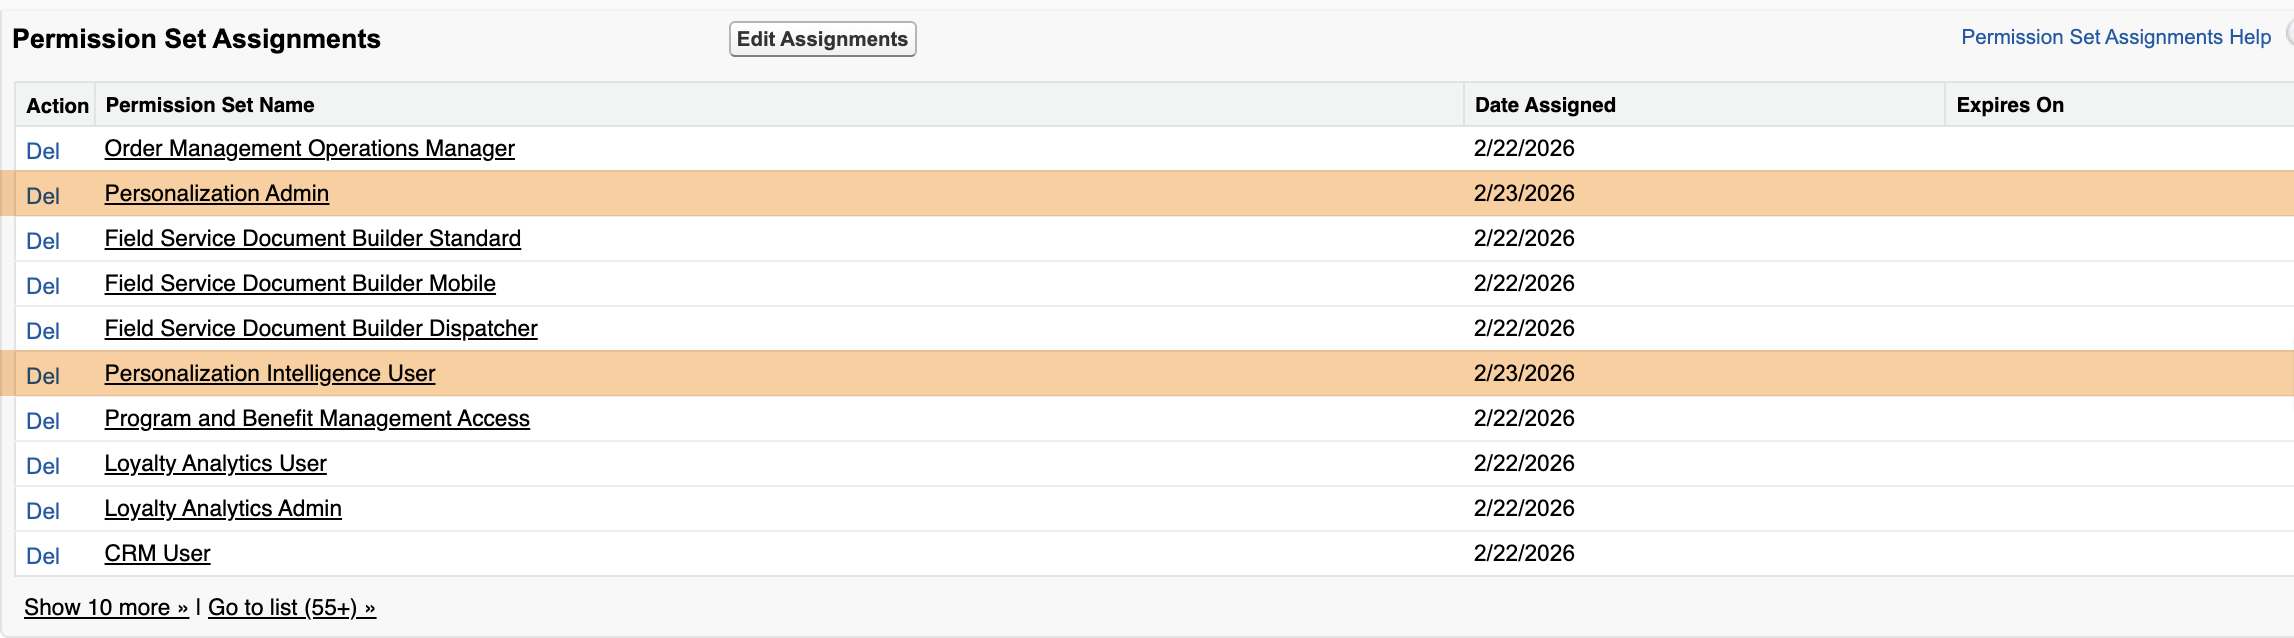Open the Personalization Admin permission set
2294x638 pixels.
(x=217, y=193)
